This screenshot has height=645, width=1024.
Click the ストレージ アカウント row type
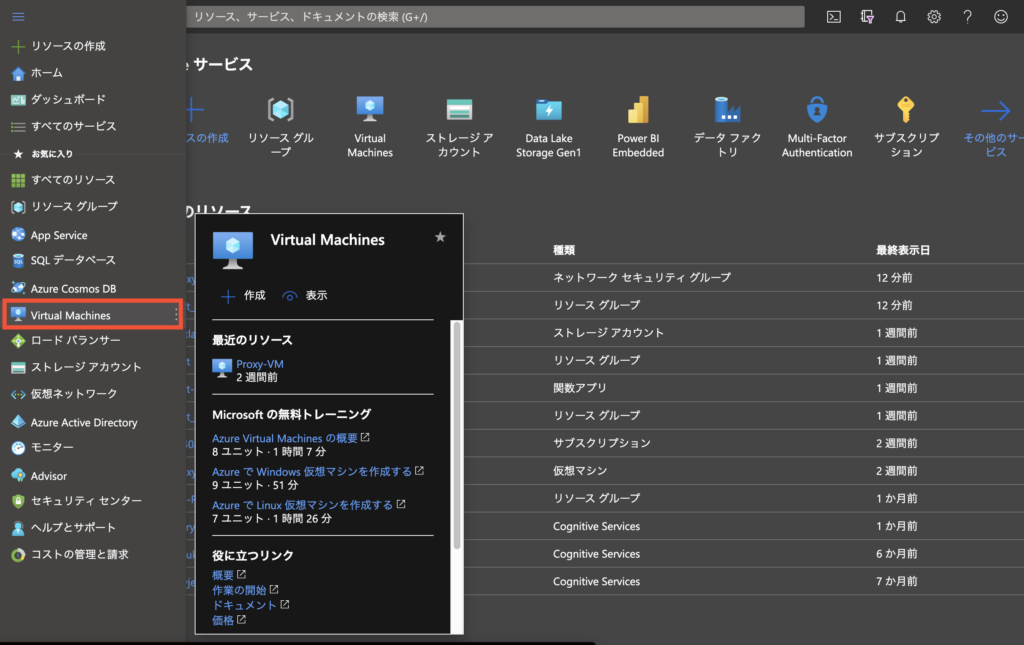click(608, 333)
